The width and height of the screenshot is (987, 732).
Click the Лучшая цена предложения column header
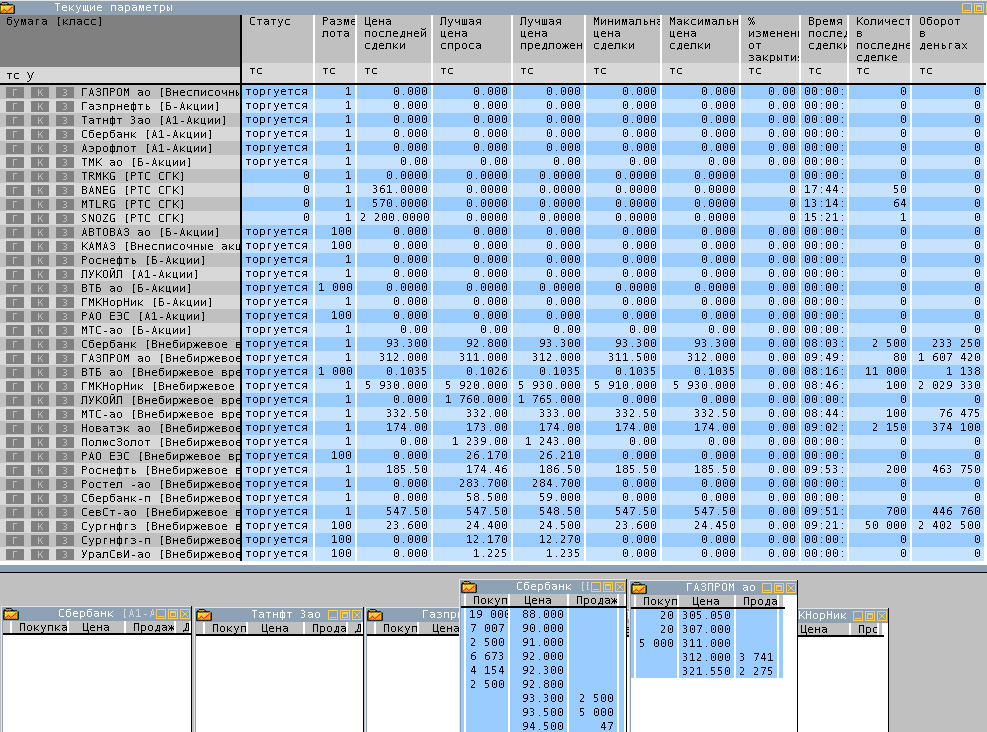549,39
